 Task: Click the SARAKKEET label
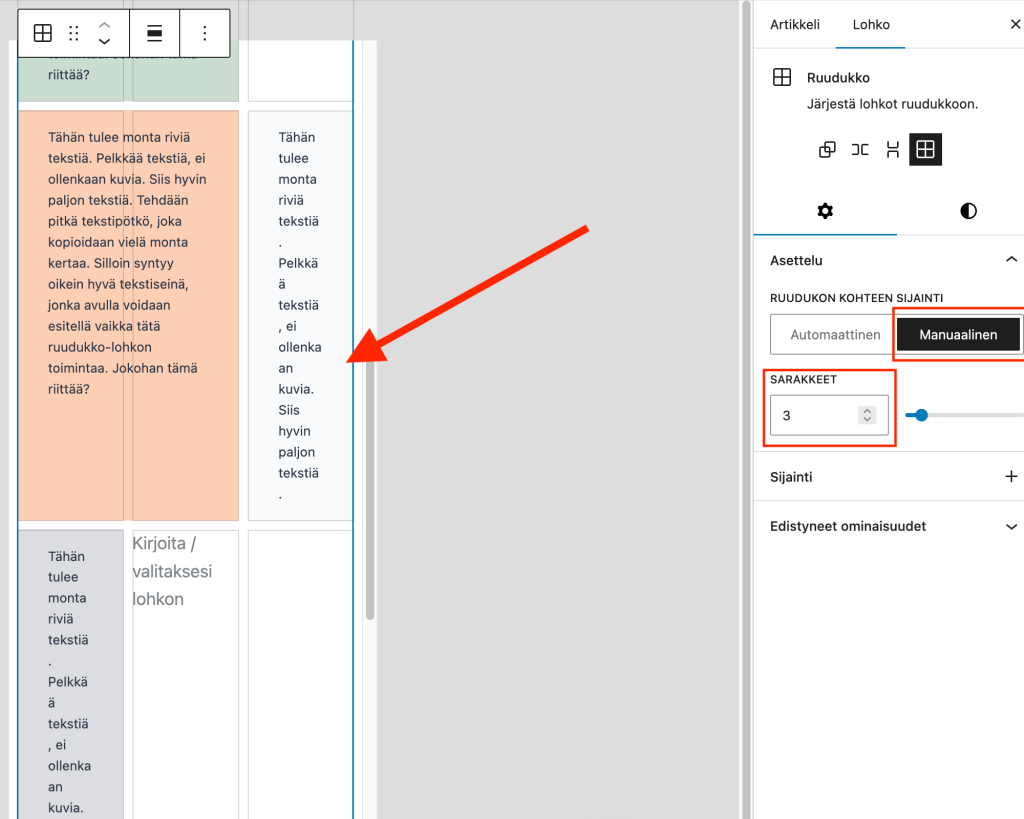[803, 379]
